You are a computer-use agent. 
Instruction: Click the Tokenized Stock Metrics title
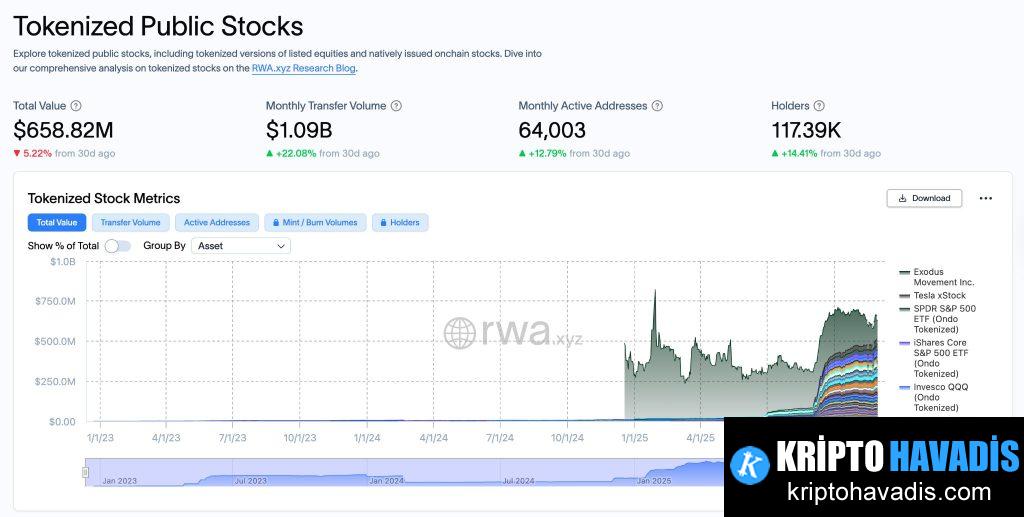(104, 198)
